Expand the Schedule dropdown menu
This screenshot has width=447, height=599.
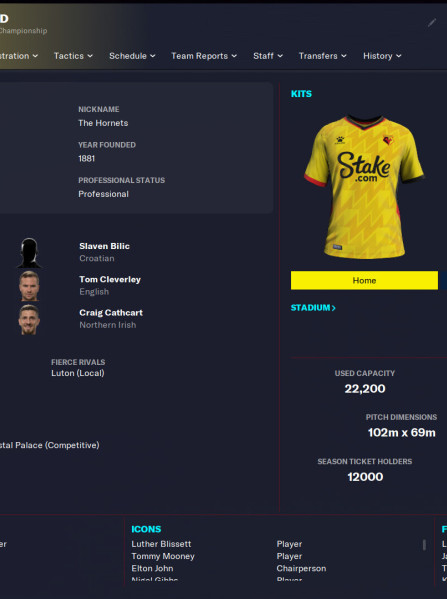tap(132, 56)
